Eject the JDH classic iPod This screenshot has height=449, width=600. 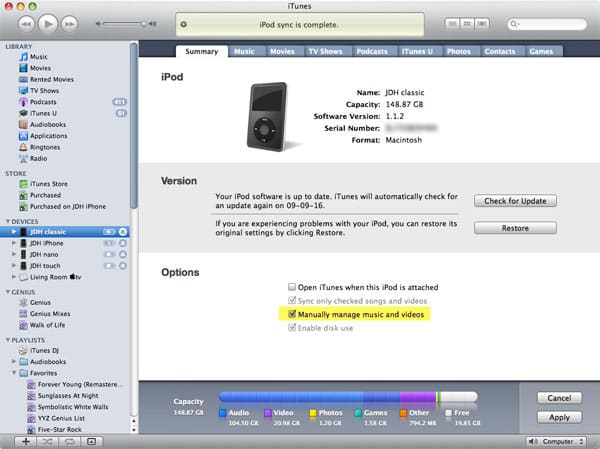point(122,231)
